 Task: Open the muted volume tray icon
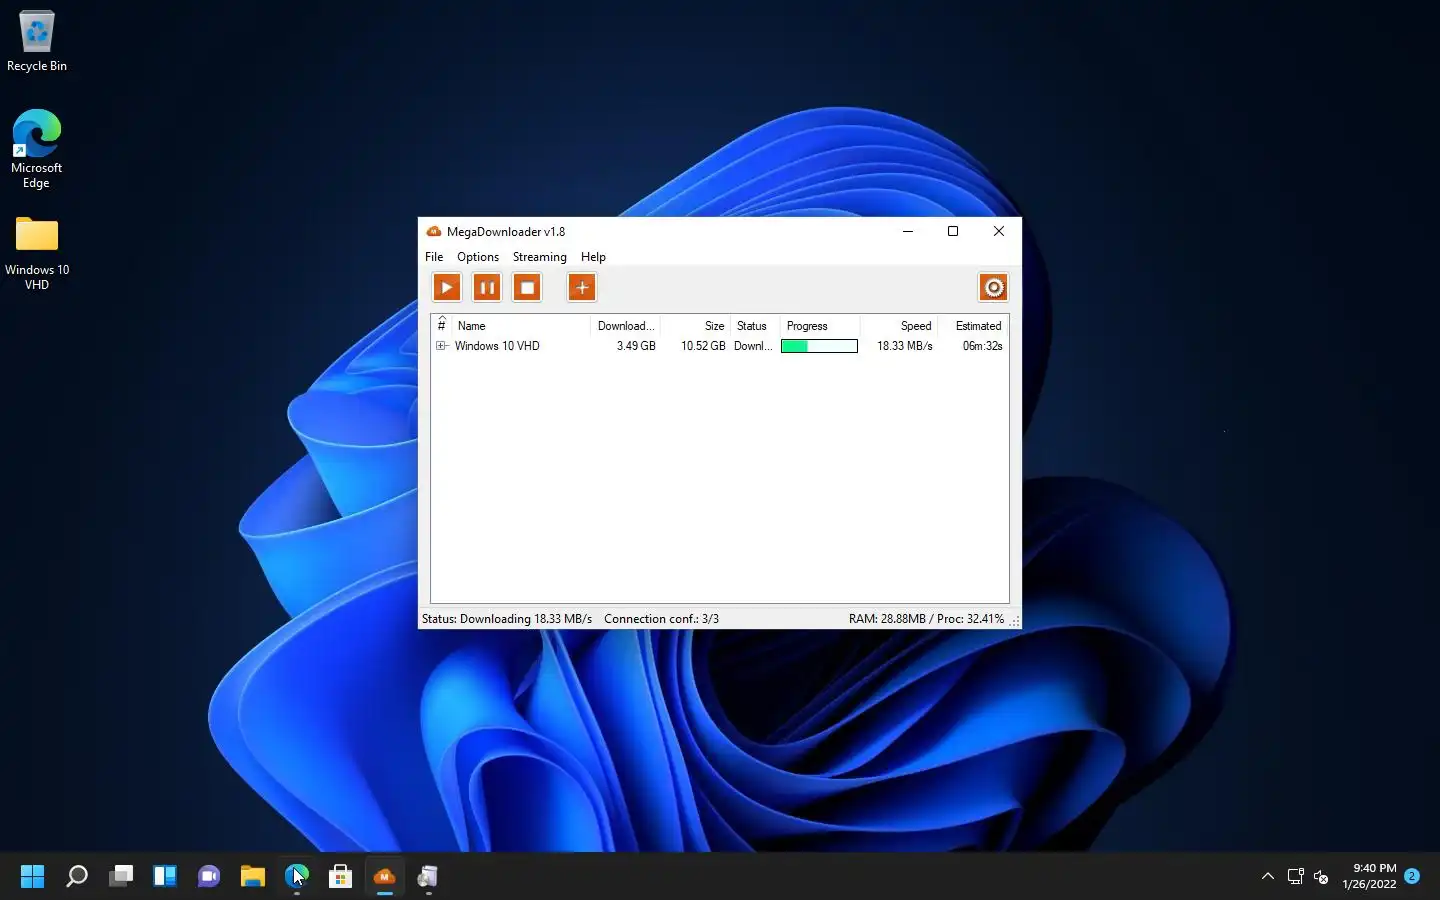click(1321, 877)
